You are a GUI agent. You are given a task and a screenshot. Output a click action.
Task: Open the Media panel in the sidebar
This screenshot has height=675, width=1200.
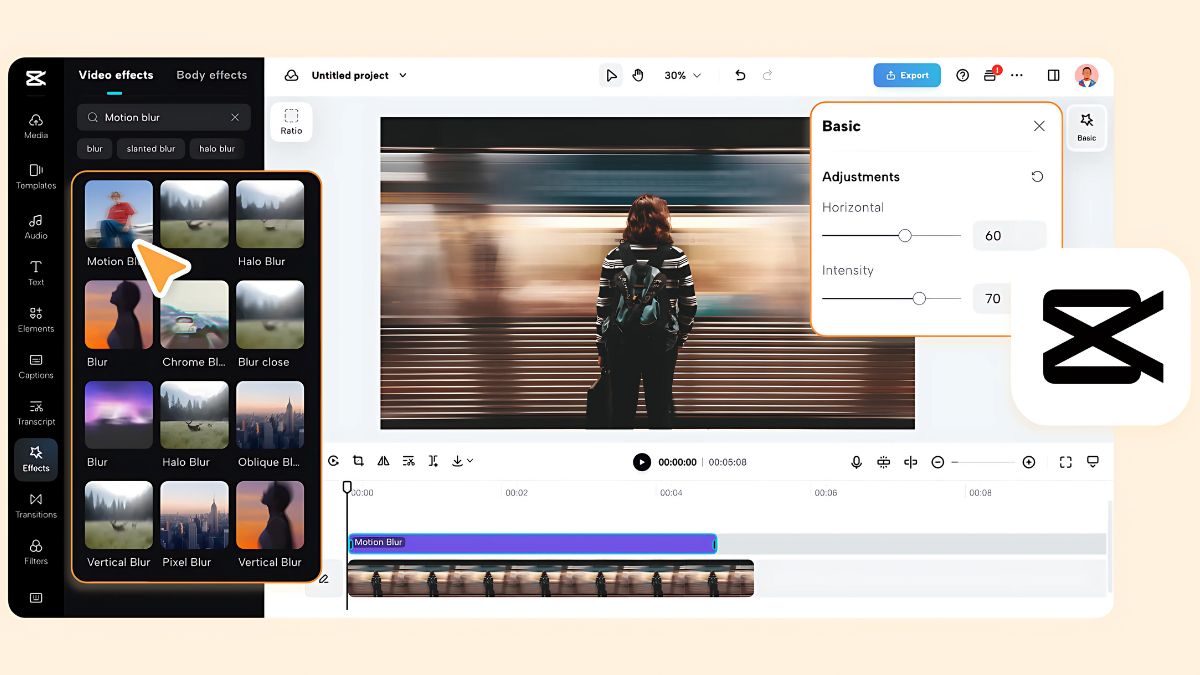click(x=35, y=122)
